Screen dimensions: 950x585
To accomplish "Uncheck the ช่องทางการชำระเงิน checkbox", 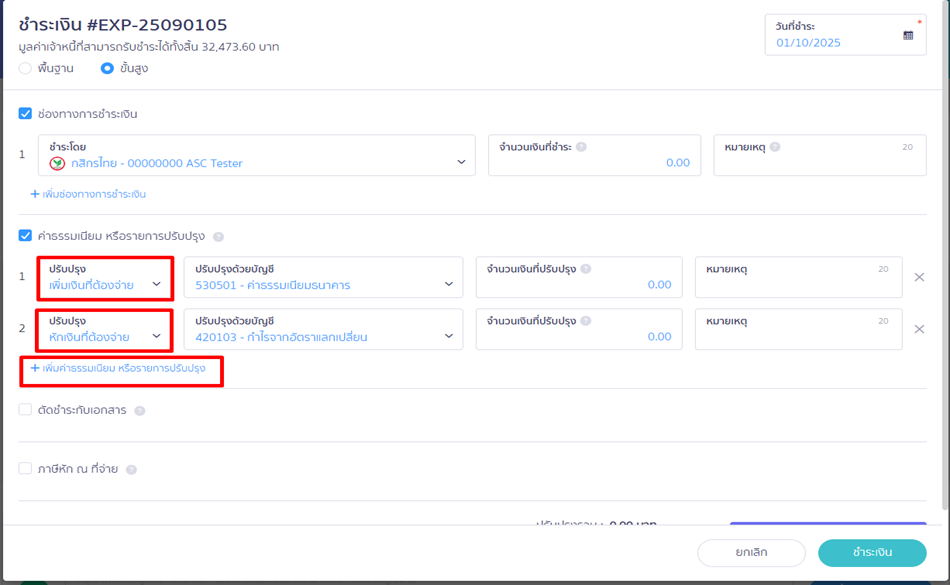I will pyautogui.click(x=26, y=114).
